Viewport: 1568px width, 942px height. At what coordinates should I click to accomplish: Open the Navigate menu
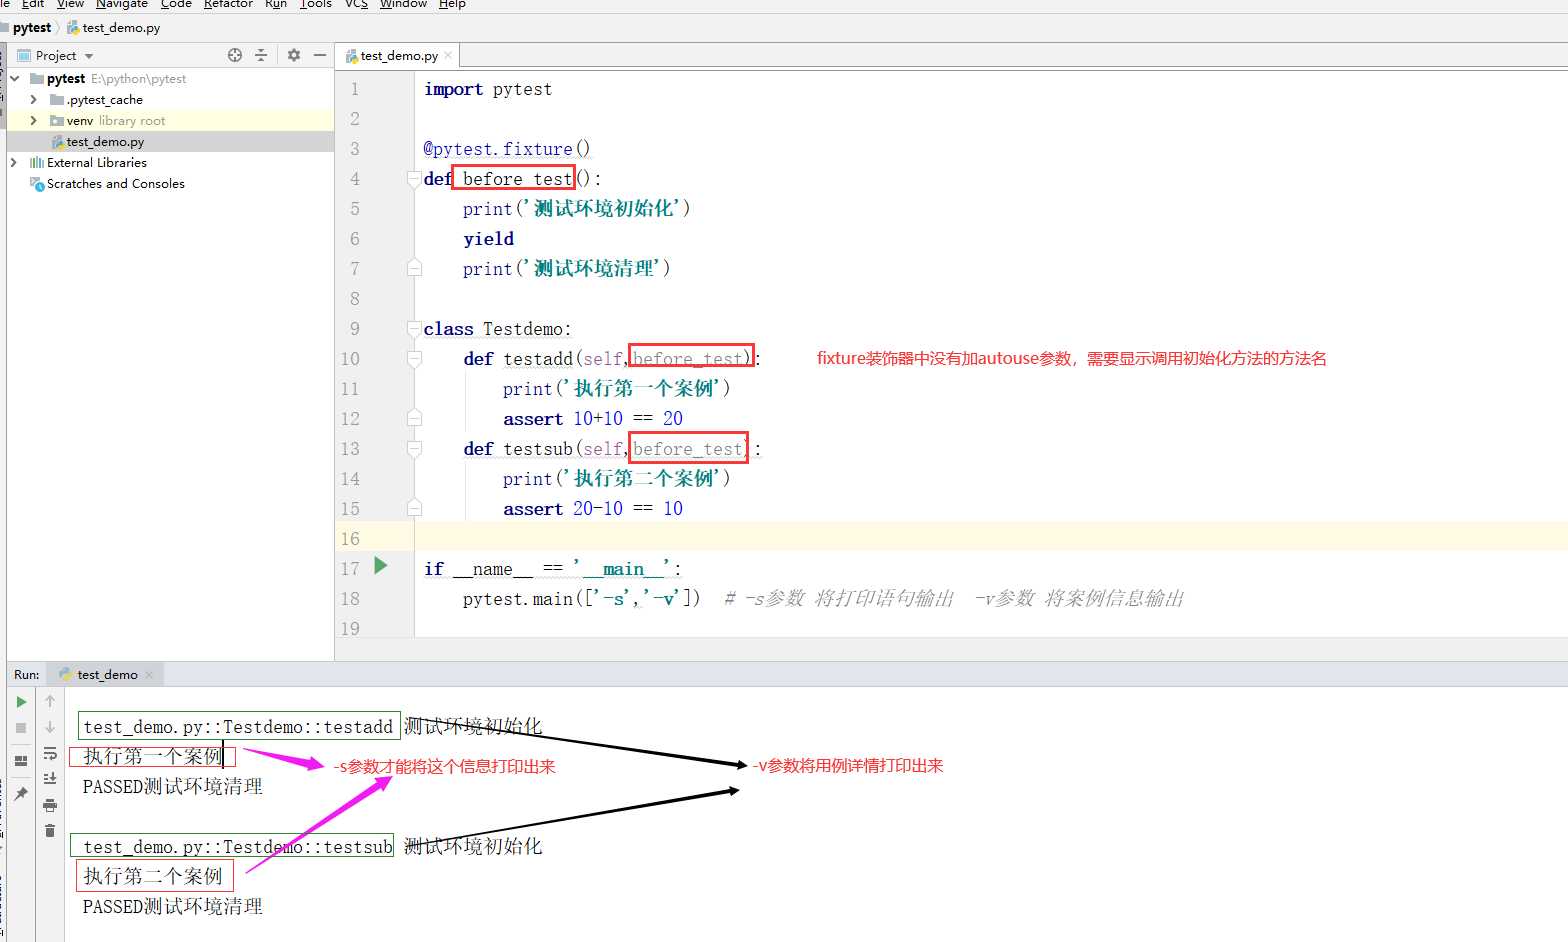(x=122, y=4)
